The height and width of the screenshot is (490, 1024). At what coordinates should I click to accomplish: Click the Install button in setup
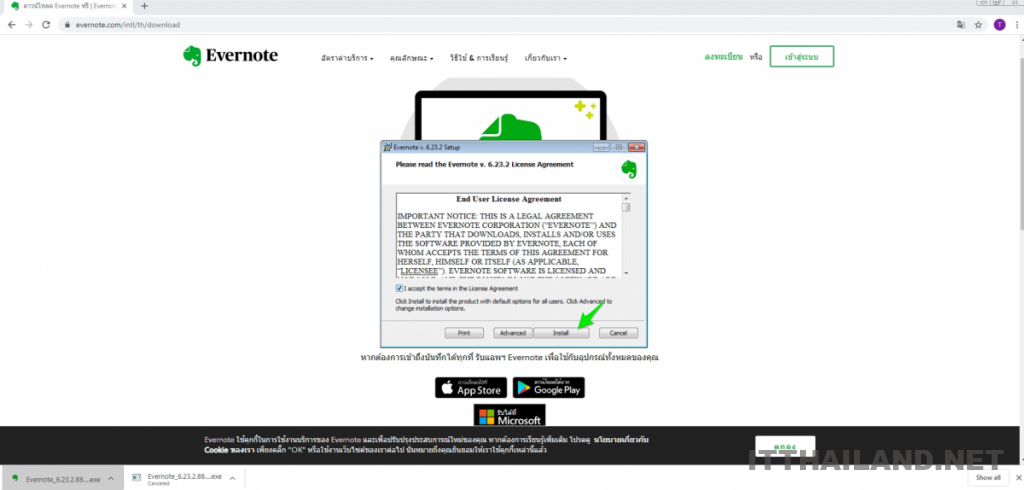point(561,333)
